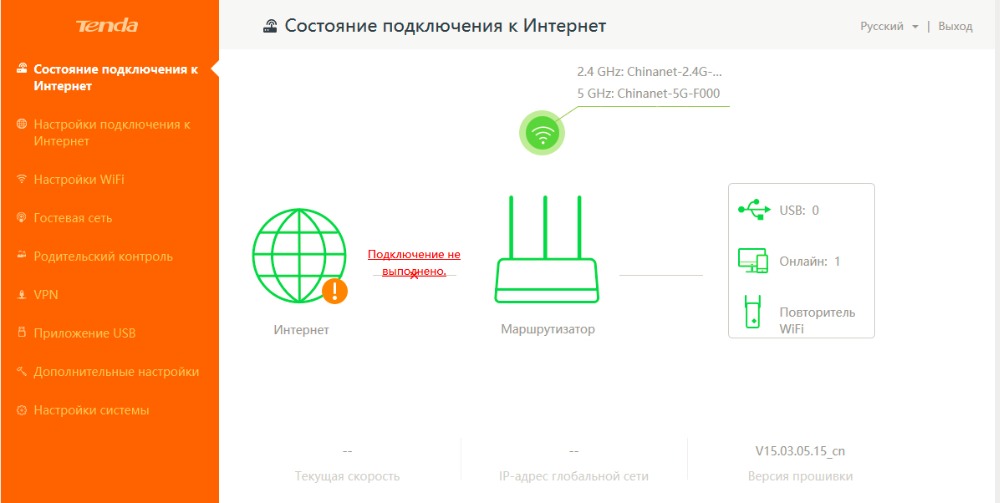The image size is (1000, 503).
Task: Click the guest network sidebar icon
Action: pos(22,218)
